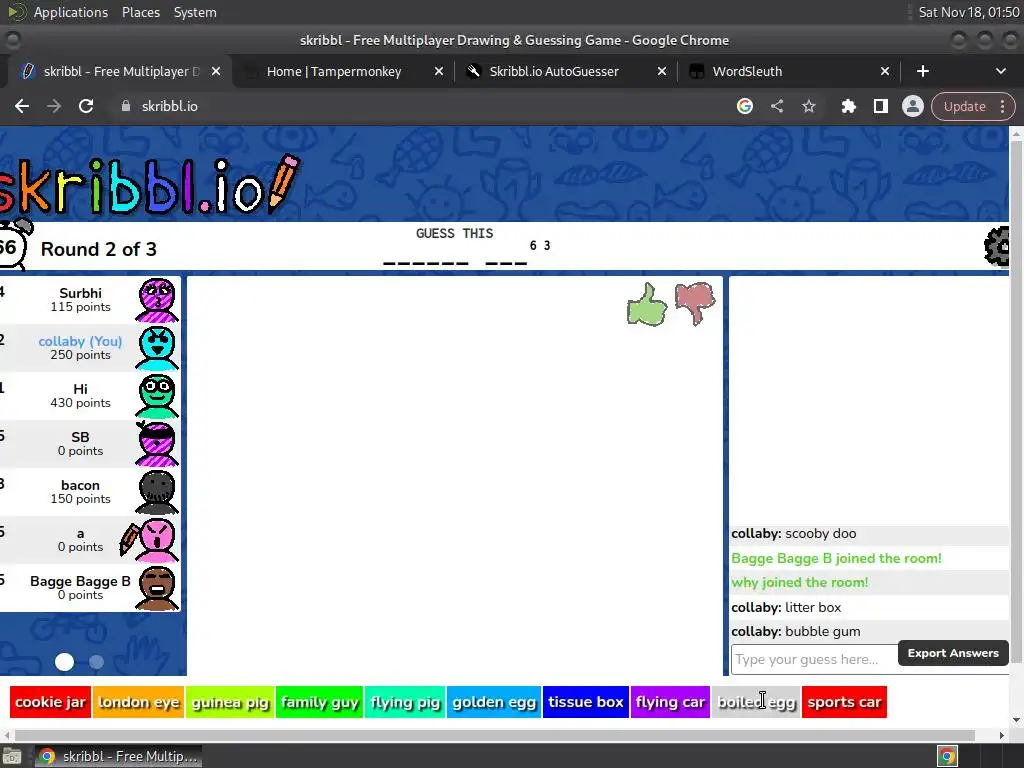Open the Chrome profile avatar
The image size is (1024, 768).
pos(912,106)
